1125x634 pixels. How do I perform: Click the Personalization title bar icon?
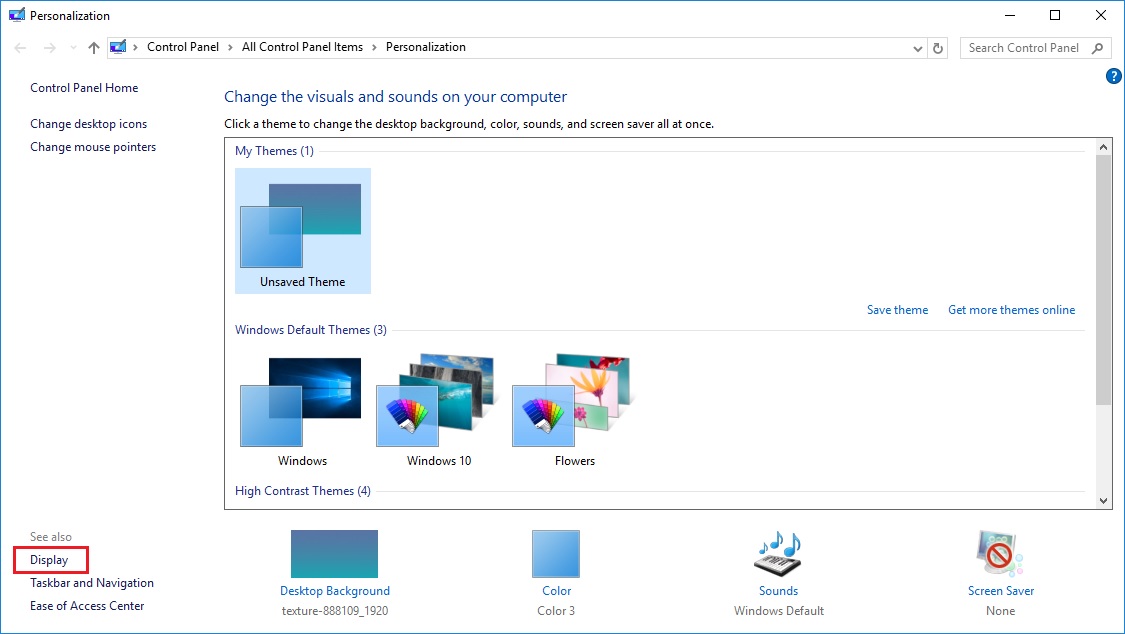[17, 15]
